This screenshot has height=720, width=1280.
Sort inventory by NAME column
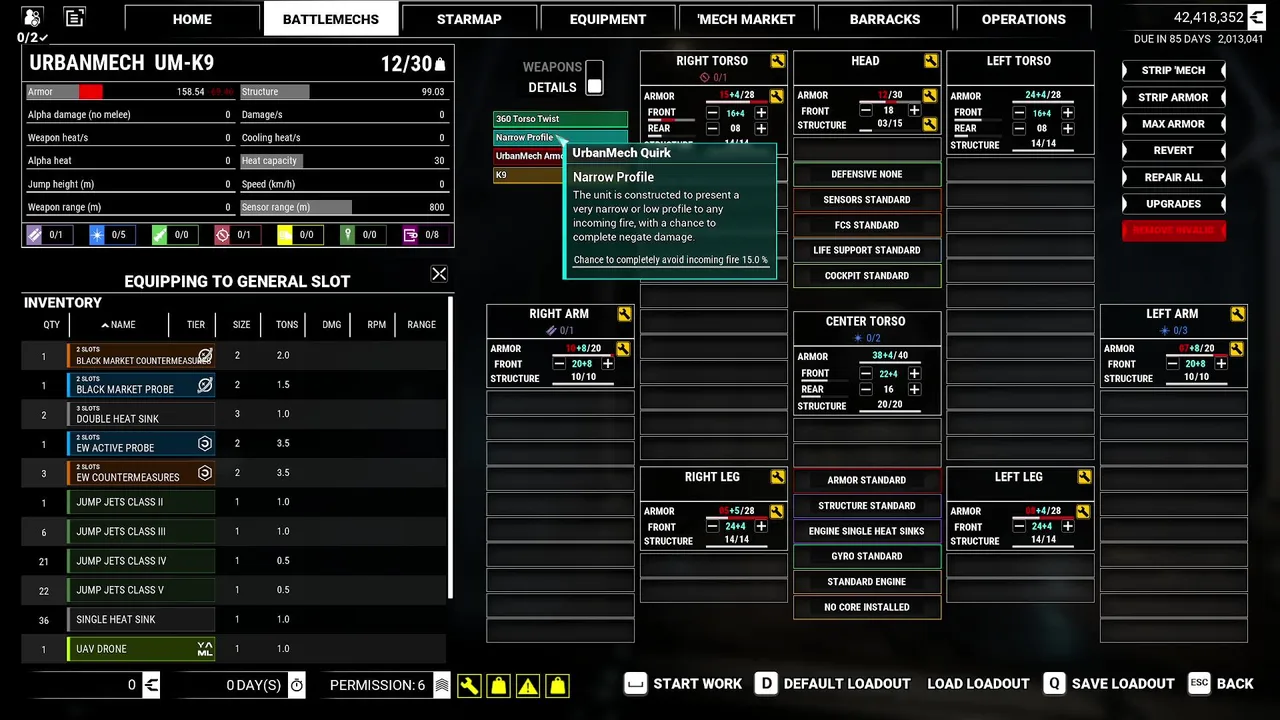[118, 325]
